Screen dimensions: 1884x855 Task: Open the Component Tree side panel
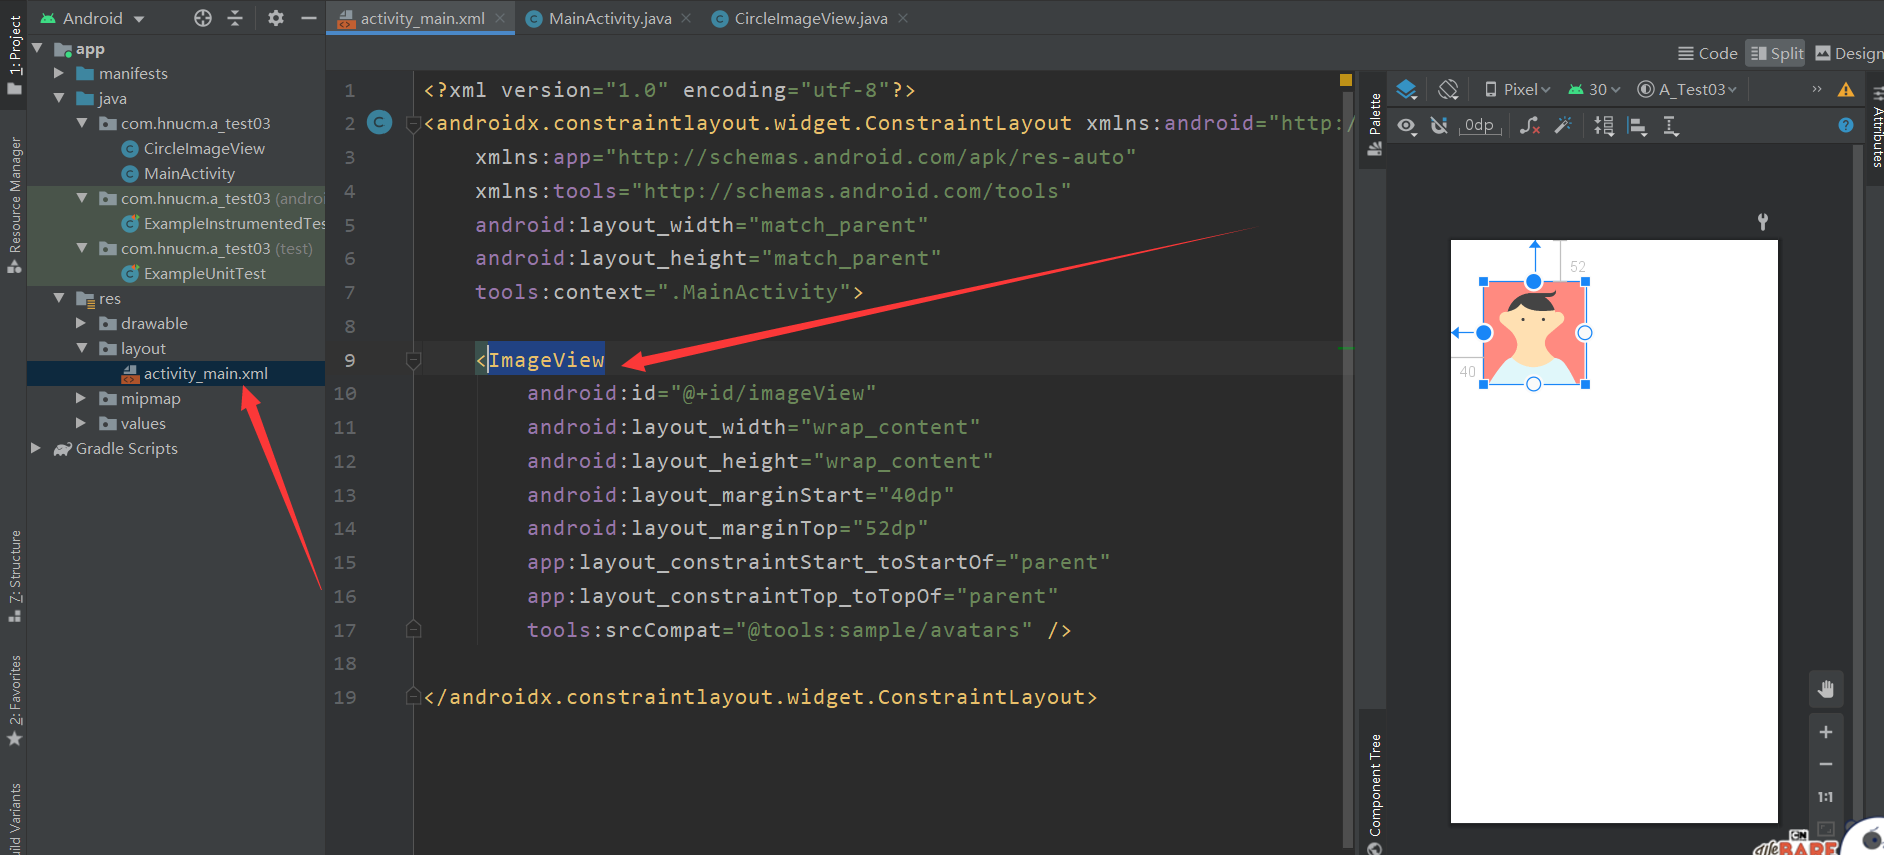coord(1374,793)
